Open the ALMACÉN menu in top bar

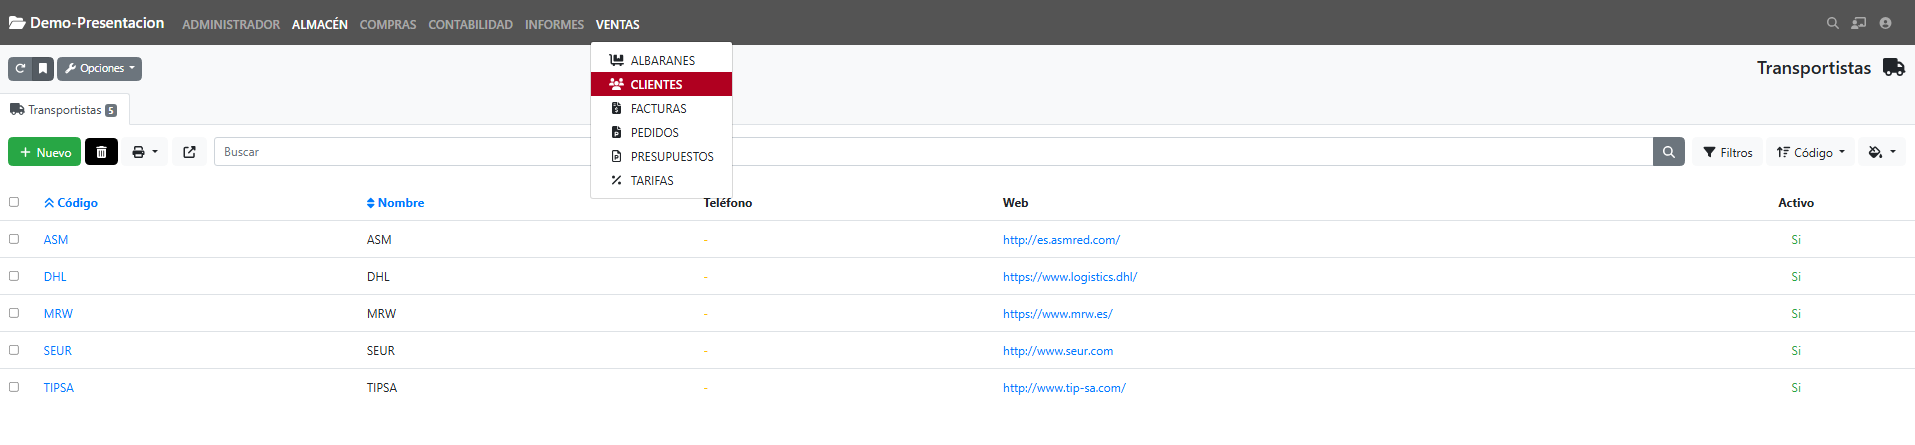pos(319,24)
